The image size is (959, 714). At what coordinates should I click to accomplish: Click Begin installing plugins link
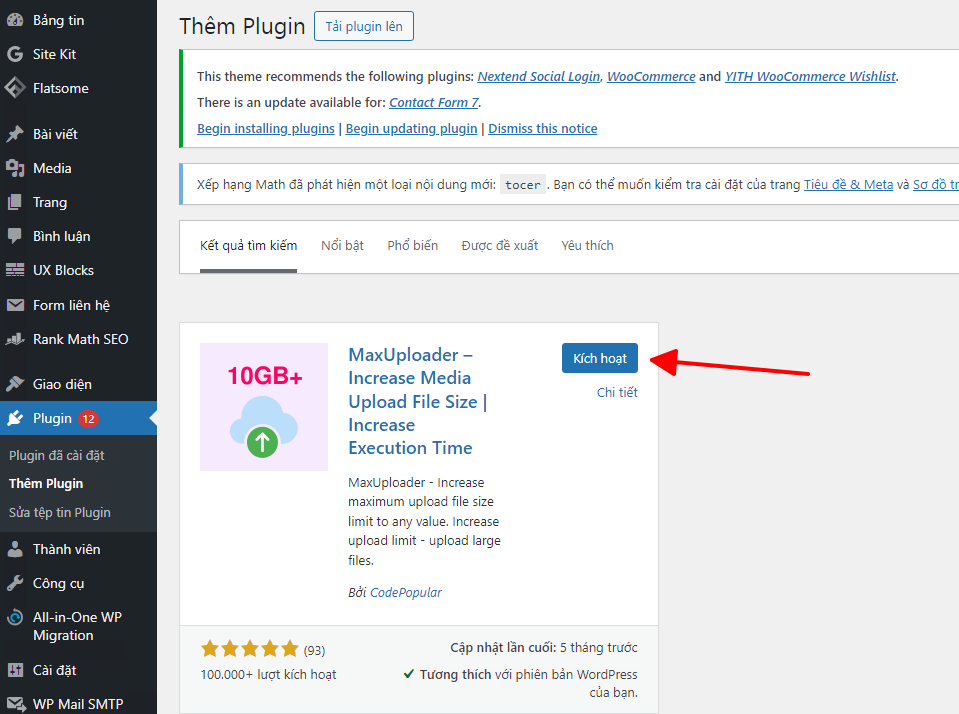click(x=266, y=128)
